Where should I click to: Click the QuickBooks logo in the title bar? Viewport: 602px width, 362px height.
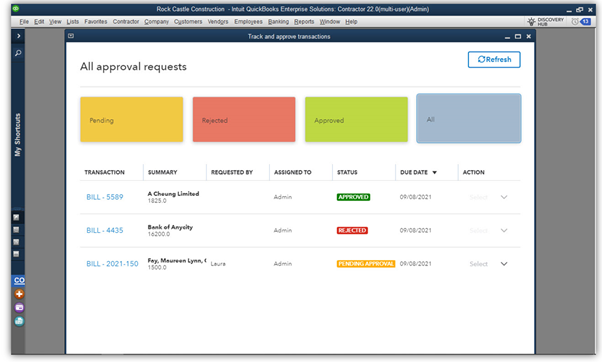coord(16,8)
